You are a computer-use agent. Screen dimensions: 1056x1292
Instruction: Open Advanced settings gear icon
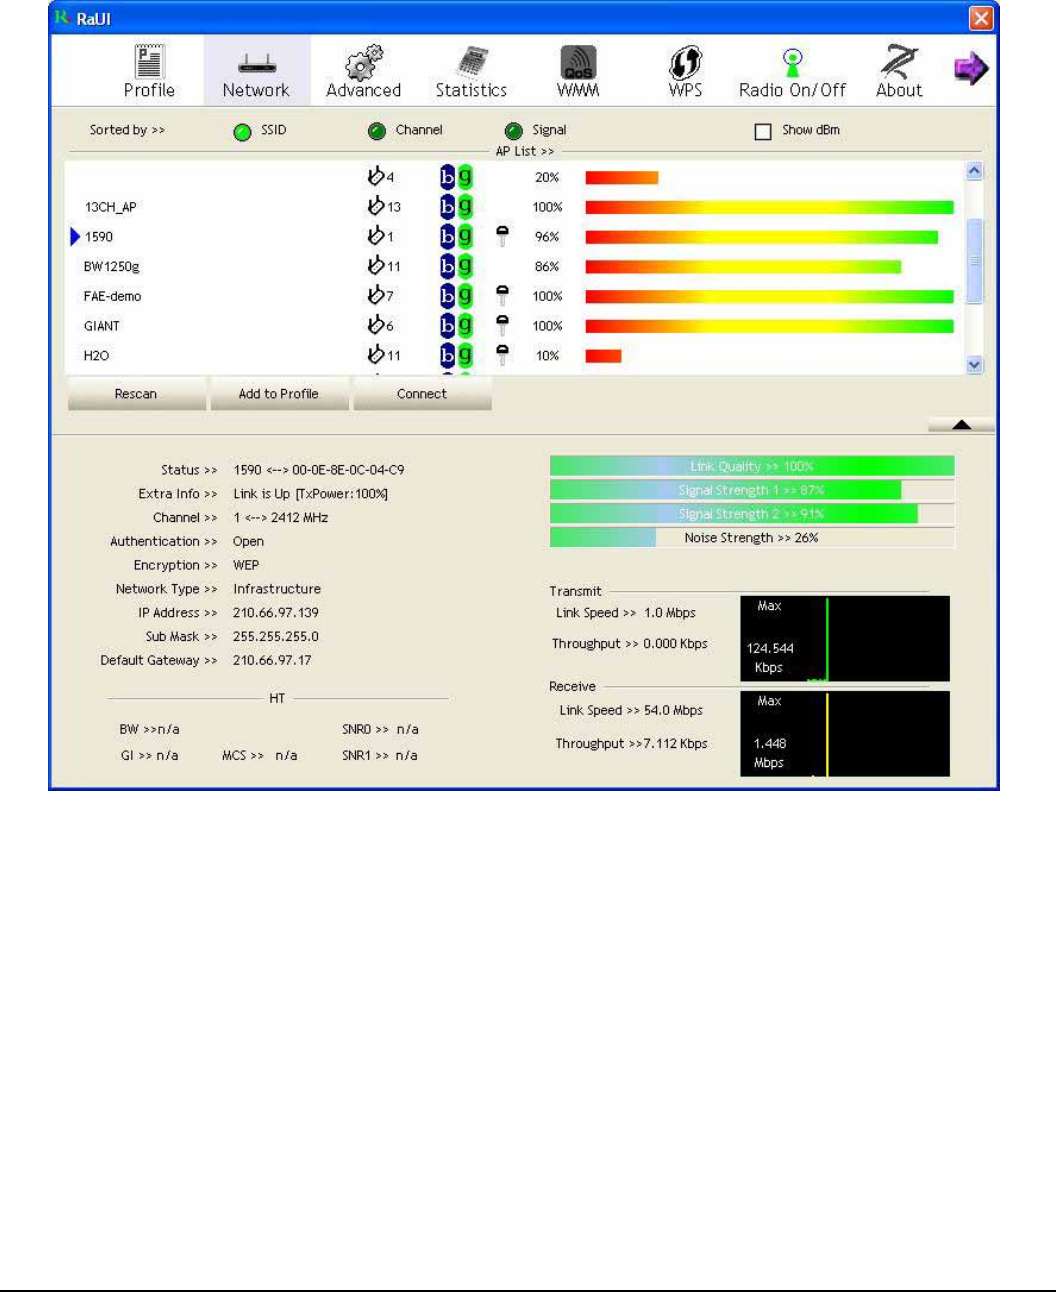tap(364, 63)
